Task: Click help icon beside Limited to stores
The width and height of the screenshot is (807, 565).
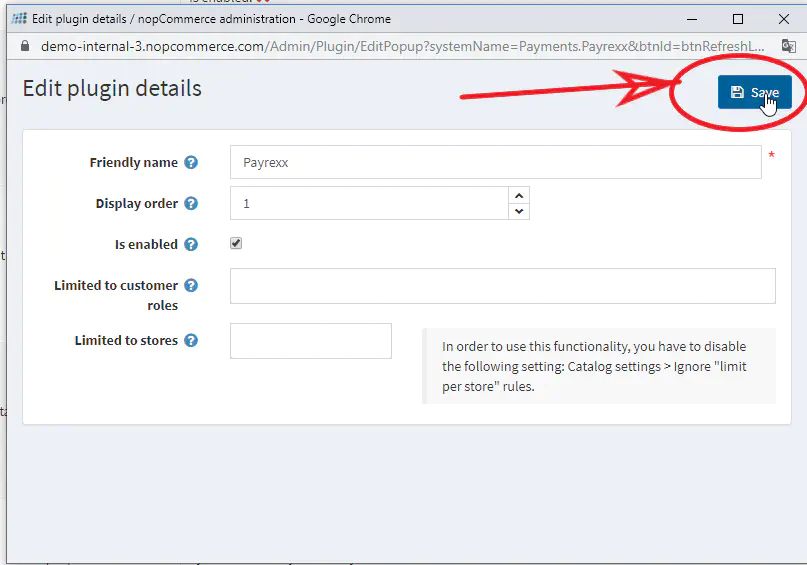Action: point(191,341)
